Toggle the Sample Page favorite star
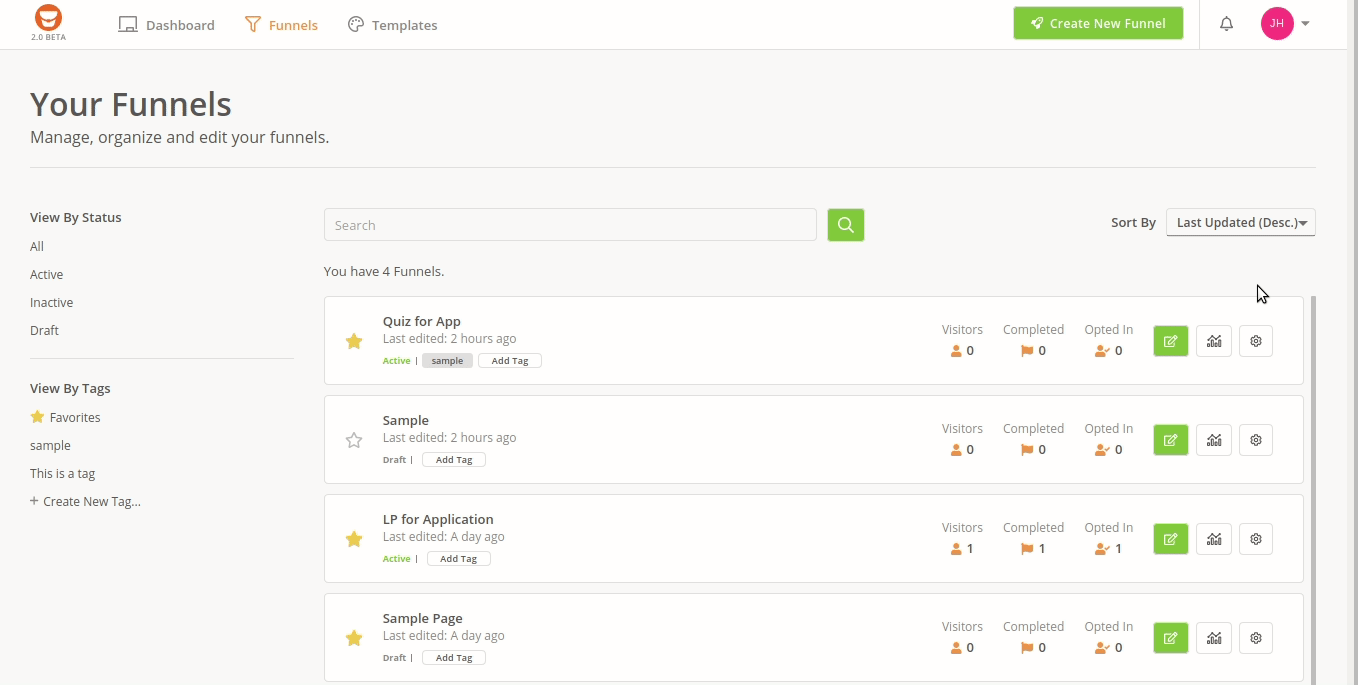The height and width of the screenshot is (685, 1358). click(x=354, y=638)
